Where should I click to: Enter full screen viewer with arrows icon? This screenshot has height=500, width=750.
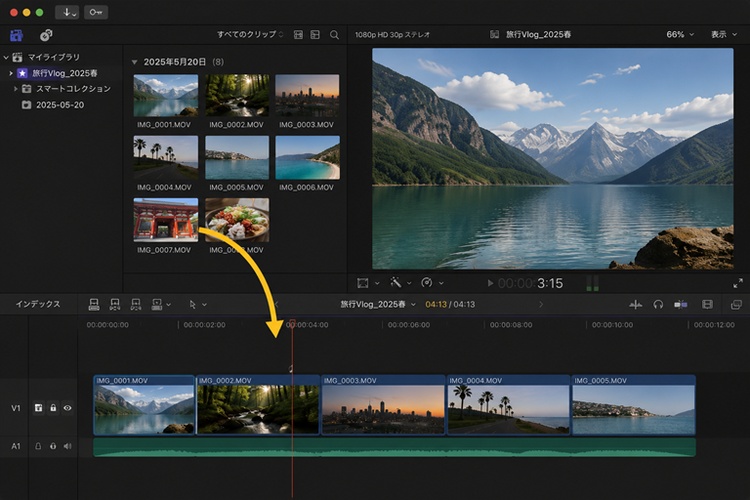[x=738, y=283]
